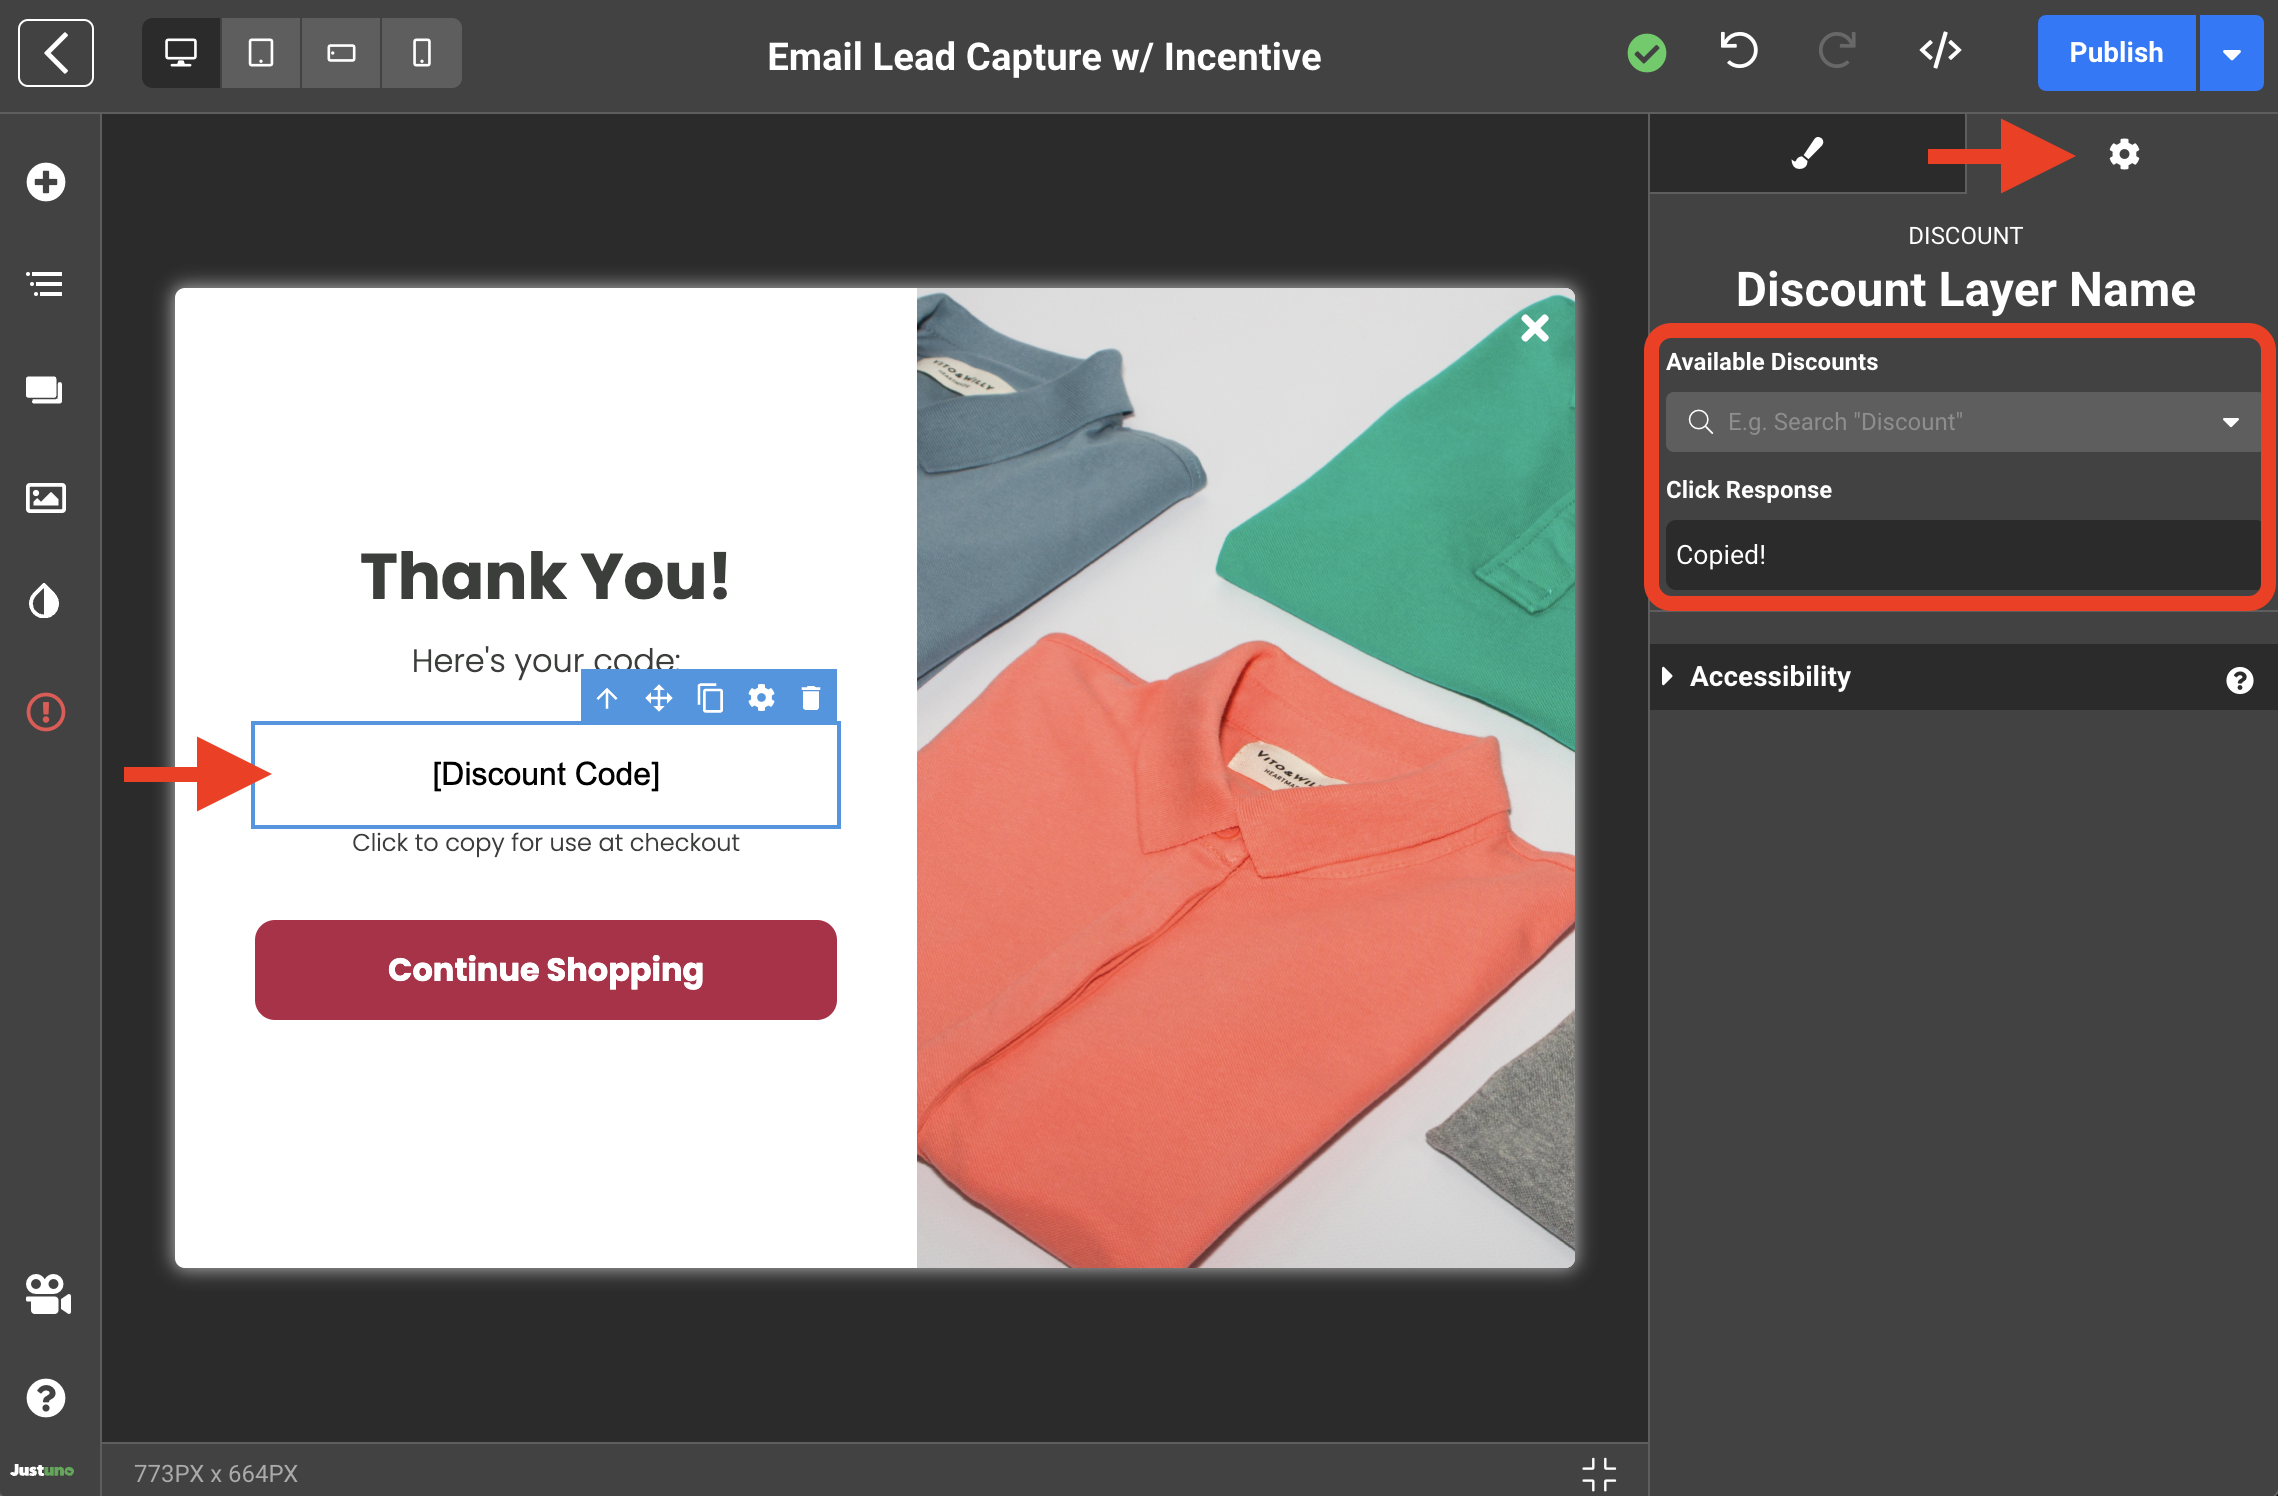This screenshot has width=2278, height=1496.
Task: Switch to the gear settings tab
Action: click(2124, 154)
